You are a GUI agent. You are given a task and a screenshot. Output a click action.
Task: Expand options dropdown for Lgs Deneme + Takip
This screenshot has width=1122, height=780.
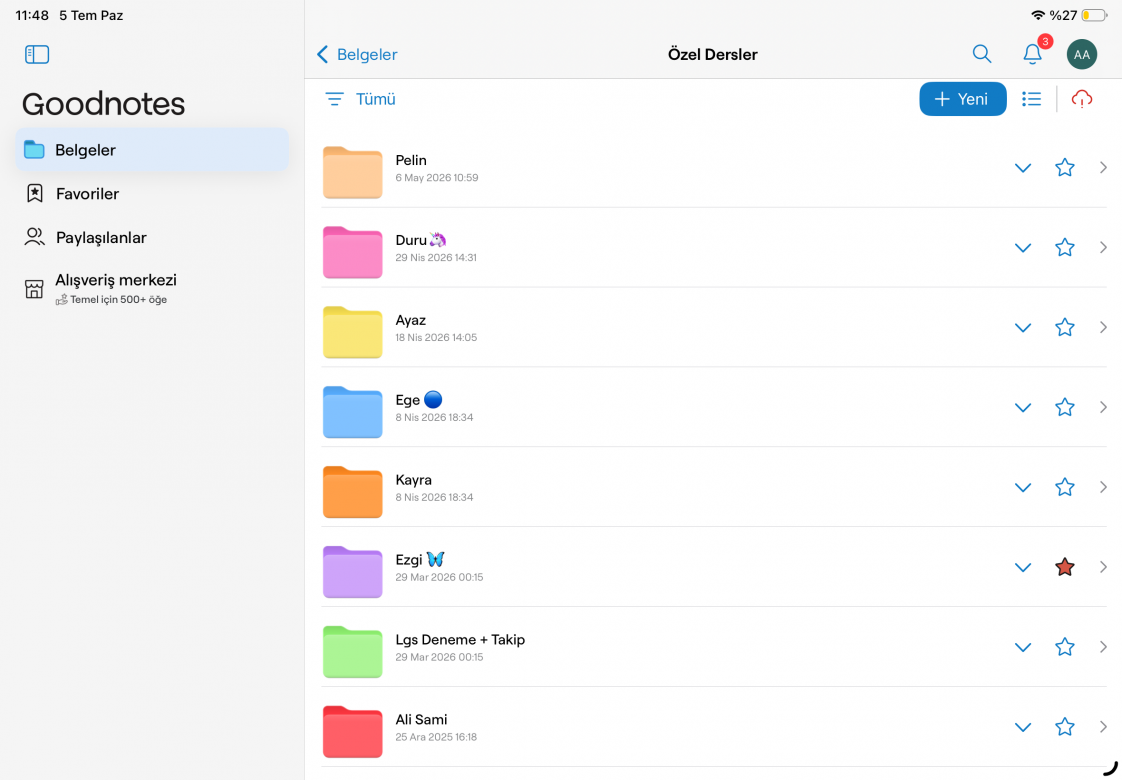(x=1023, y=648)
